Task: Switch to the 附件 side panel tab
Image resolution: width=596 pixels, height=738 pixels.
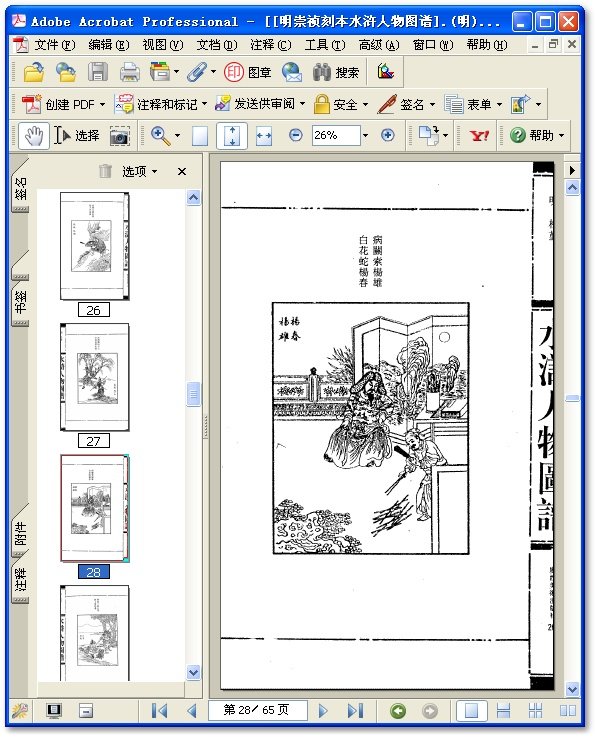Action: pyautogui.click(x=20, y=533)
